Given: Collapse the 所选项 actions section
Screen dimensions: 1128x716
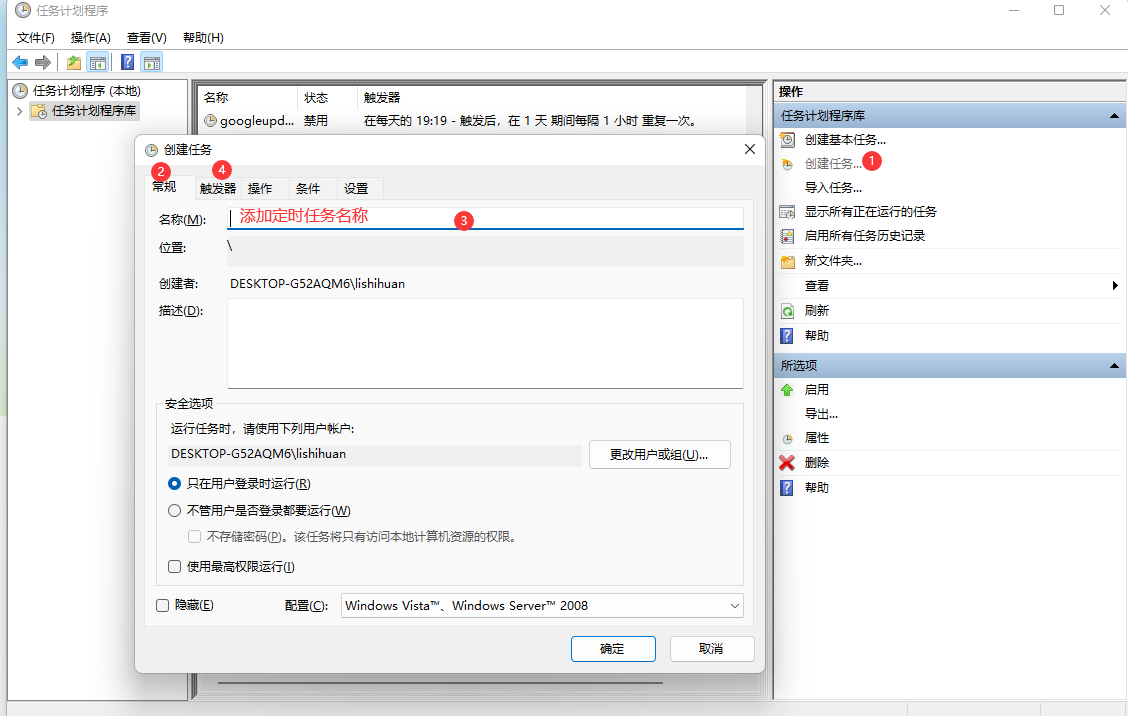Looking at the screenshot, I should pyautogui.click(x=1114, y=366).
